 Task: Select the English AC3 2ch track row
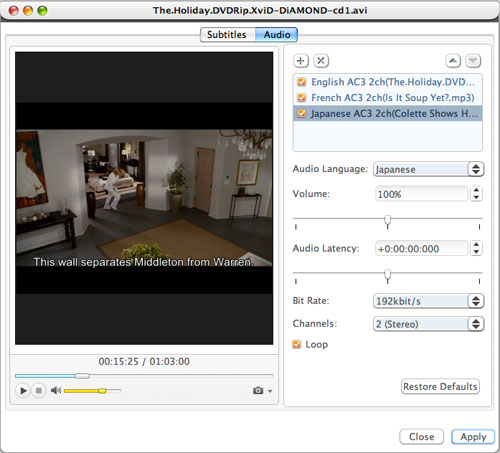tap(387, 82)
